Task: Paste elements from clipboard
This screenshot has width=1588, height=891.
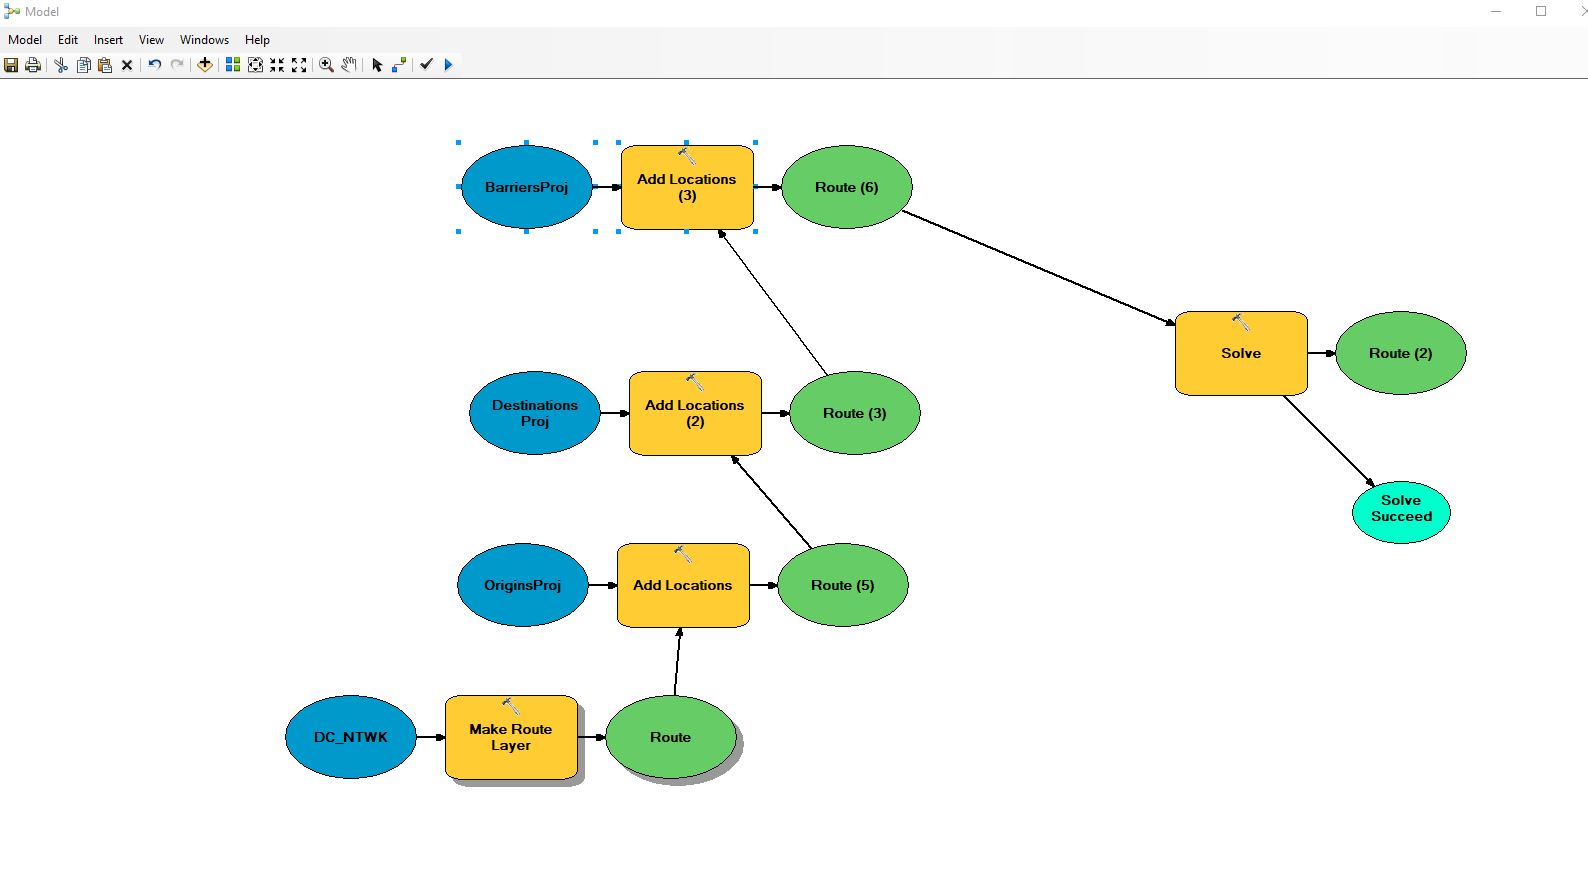Action: tap(105, 65)
